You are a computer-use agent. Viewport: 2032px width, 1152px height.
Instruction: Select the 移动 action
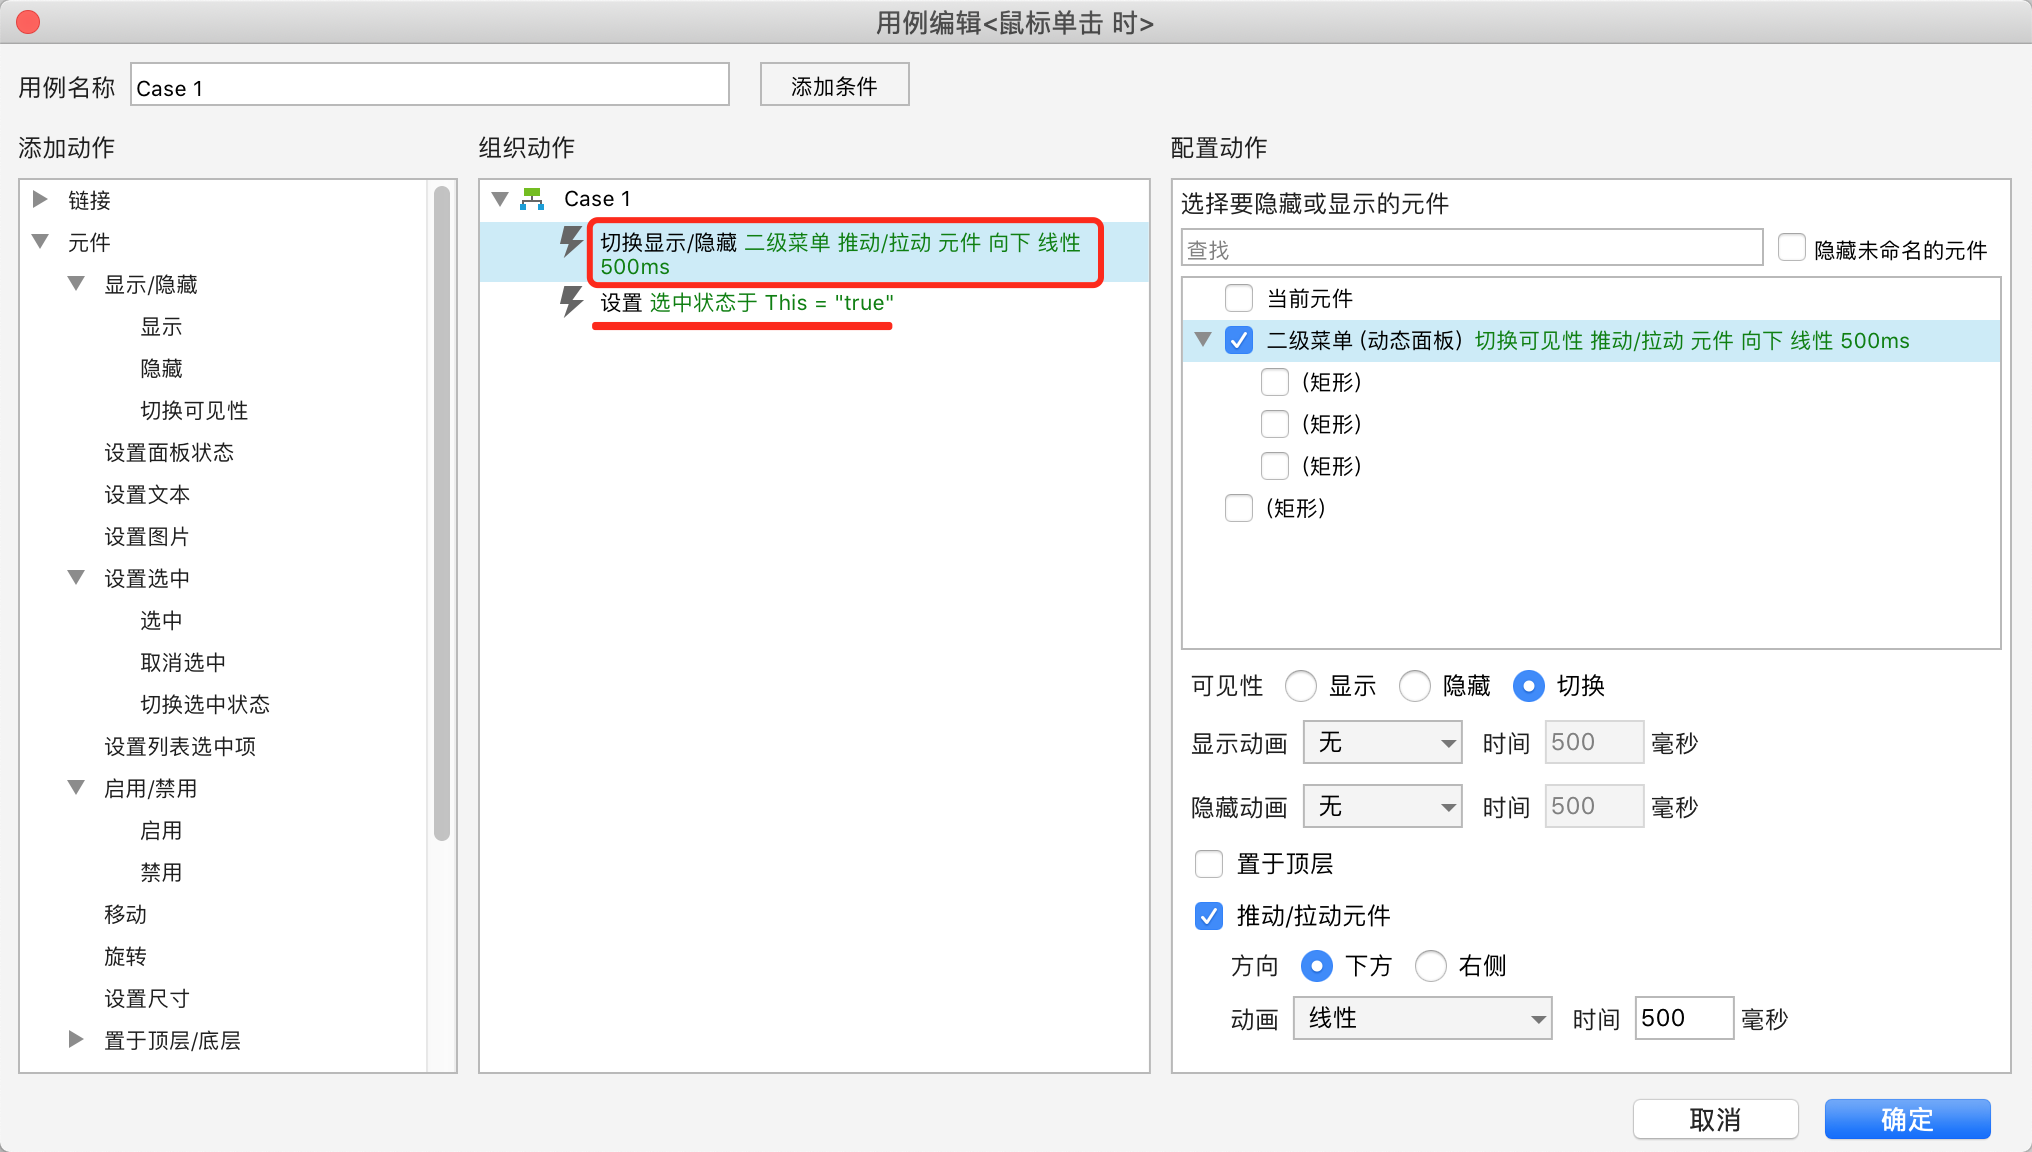pos(125,914)
